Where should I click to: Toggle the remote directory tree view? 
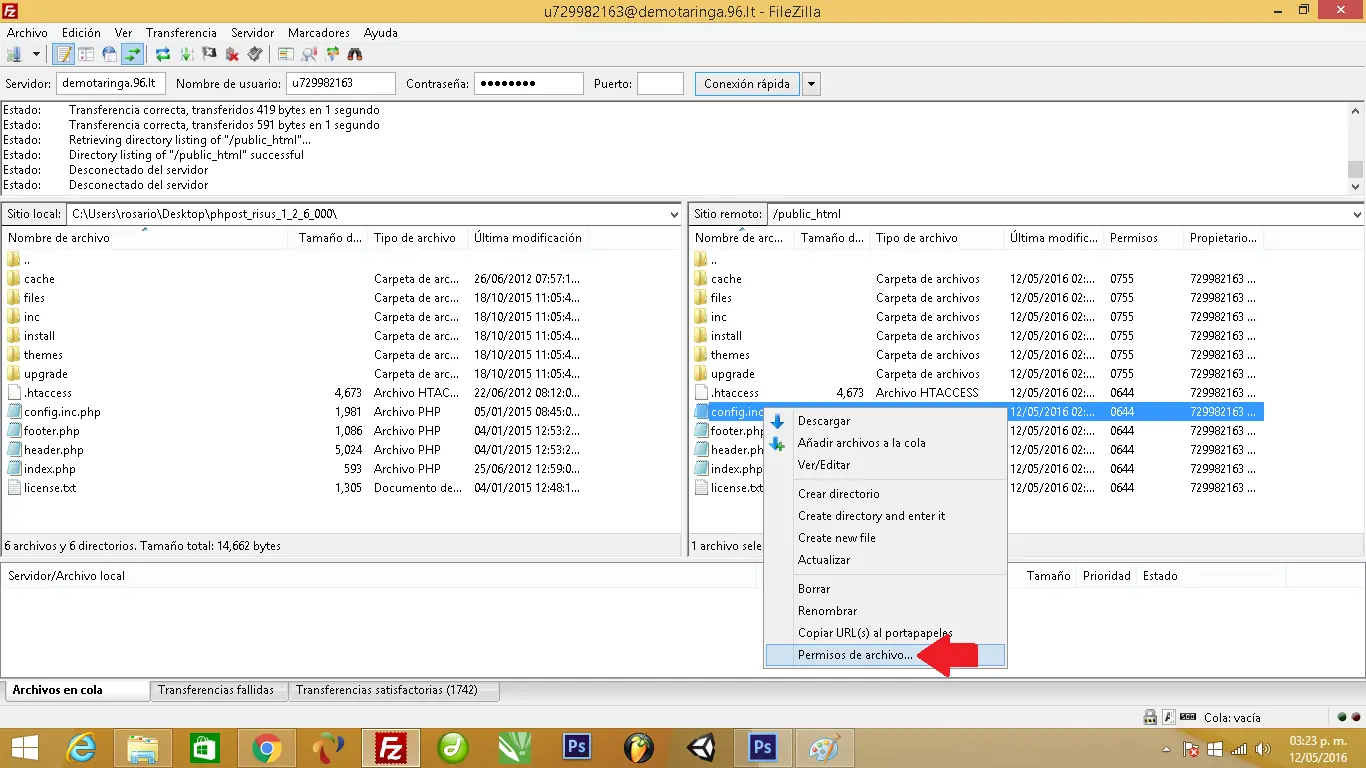[x=109, y=54]
